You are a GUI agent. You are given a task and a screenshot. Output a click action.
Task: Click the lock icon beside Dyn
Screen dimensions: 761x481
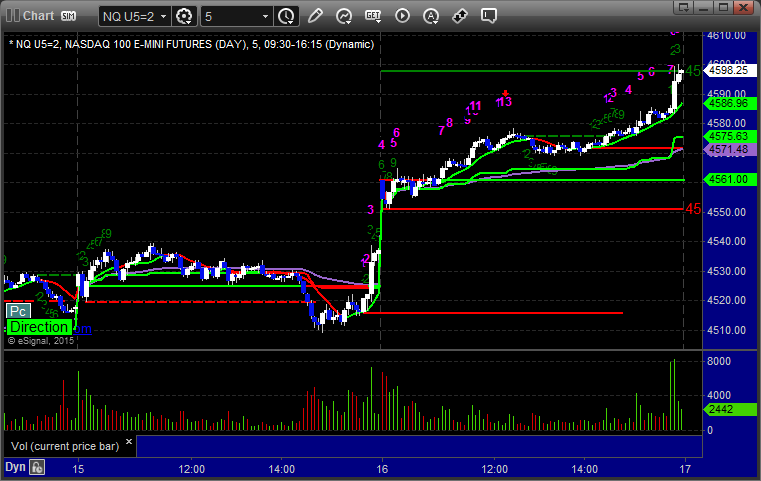point(37,467)
